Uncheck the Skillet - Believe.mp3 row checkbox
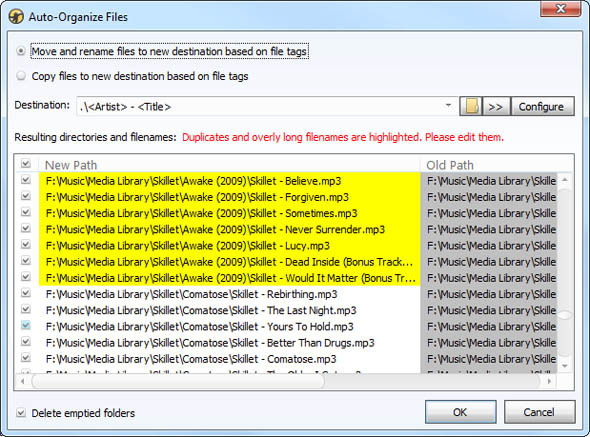The width and height of the screenshot is (590, 437). (26, 180)
